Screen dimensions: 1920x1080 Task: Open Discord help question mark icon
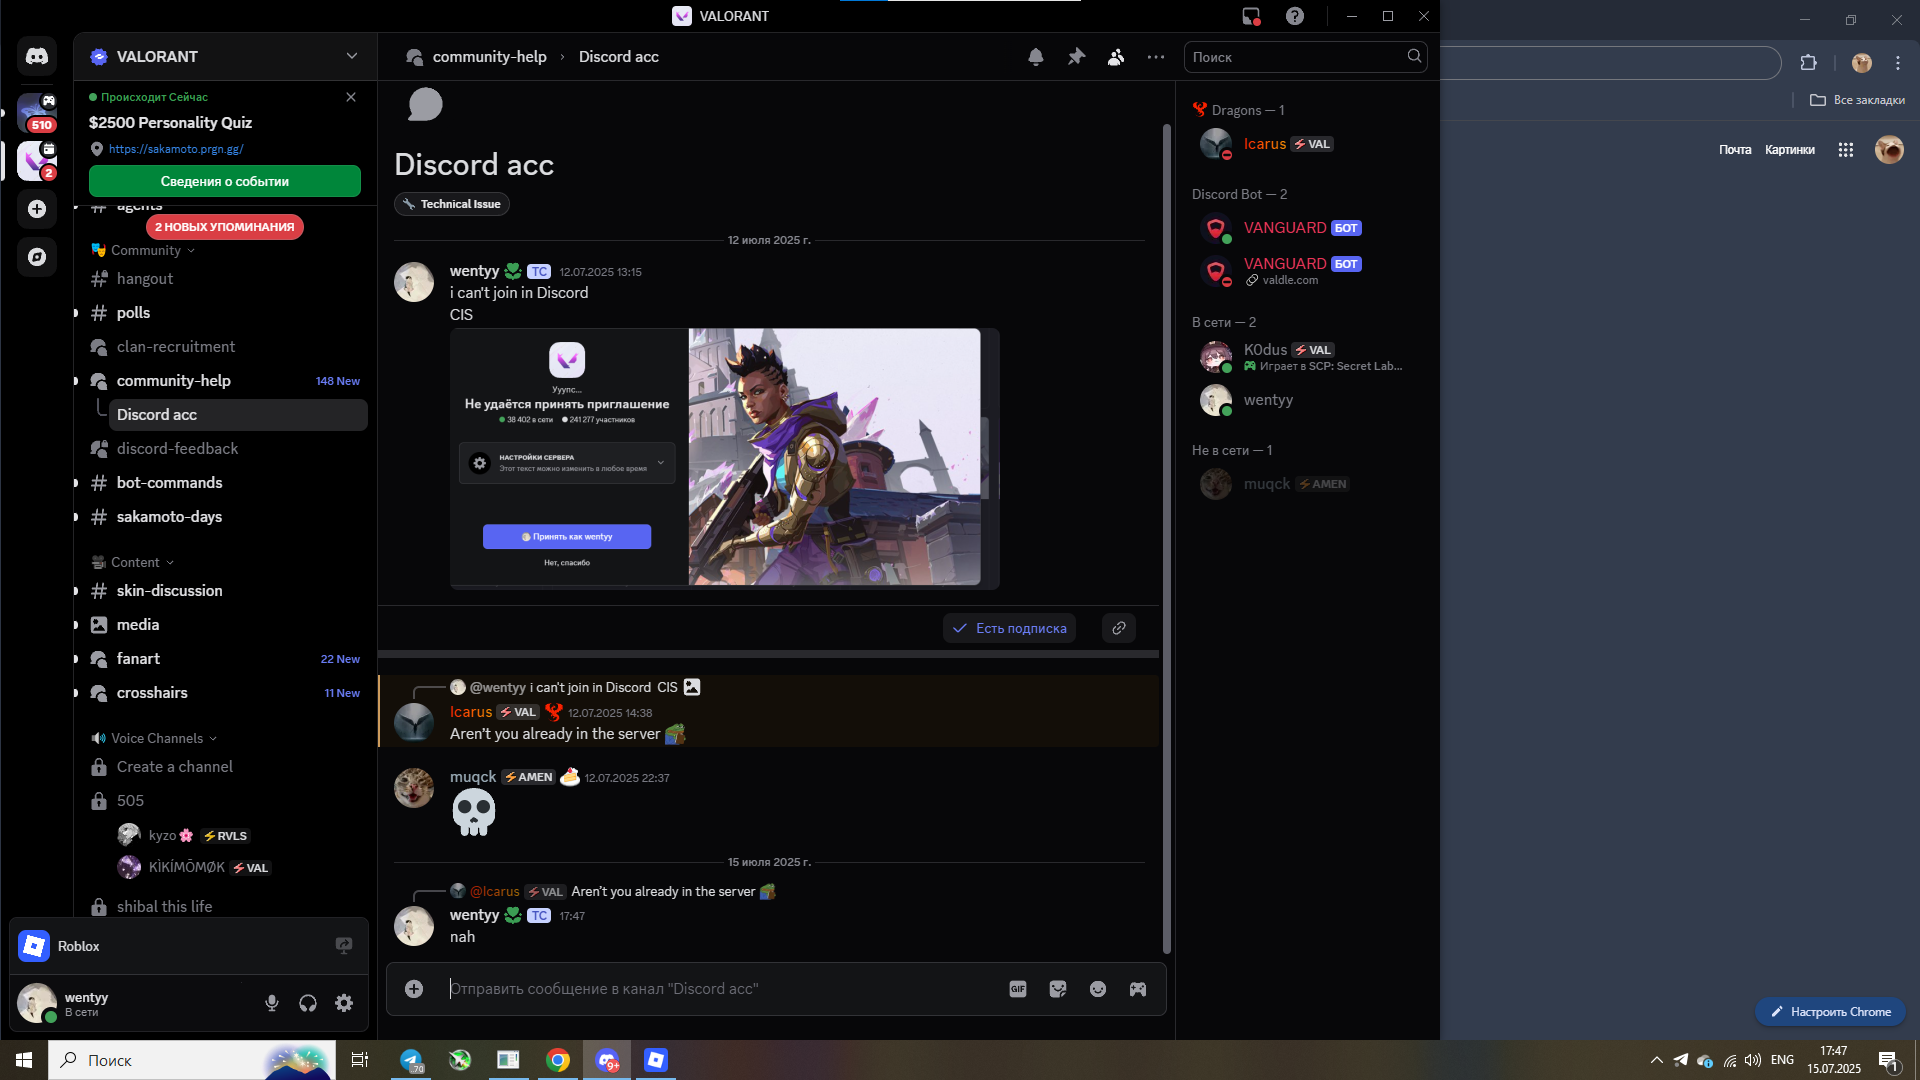[1295, 16]
